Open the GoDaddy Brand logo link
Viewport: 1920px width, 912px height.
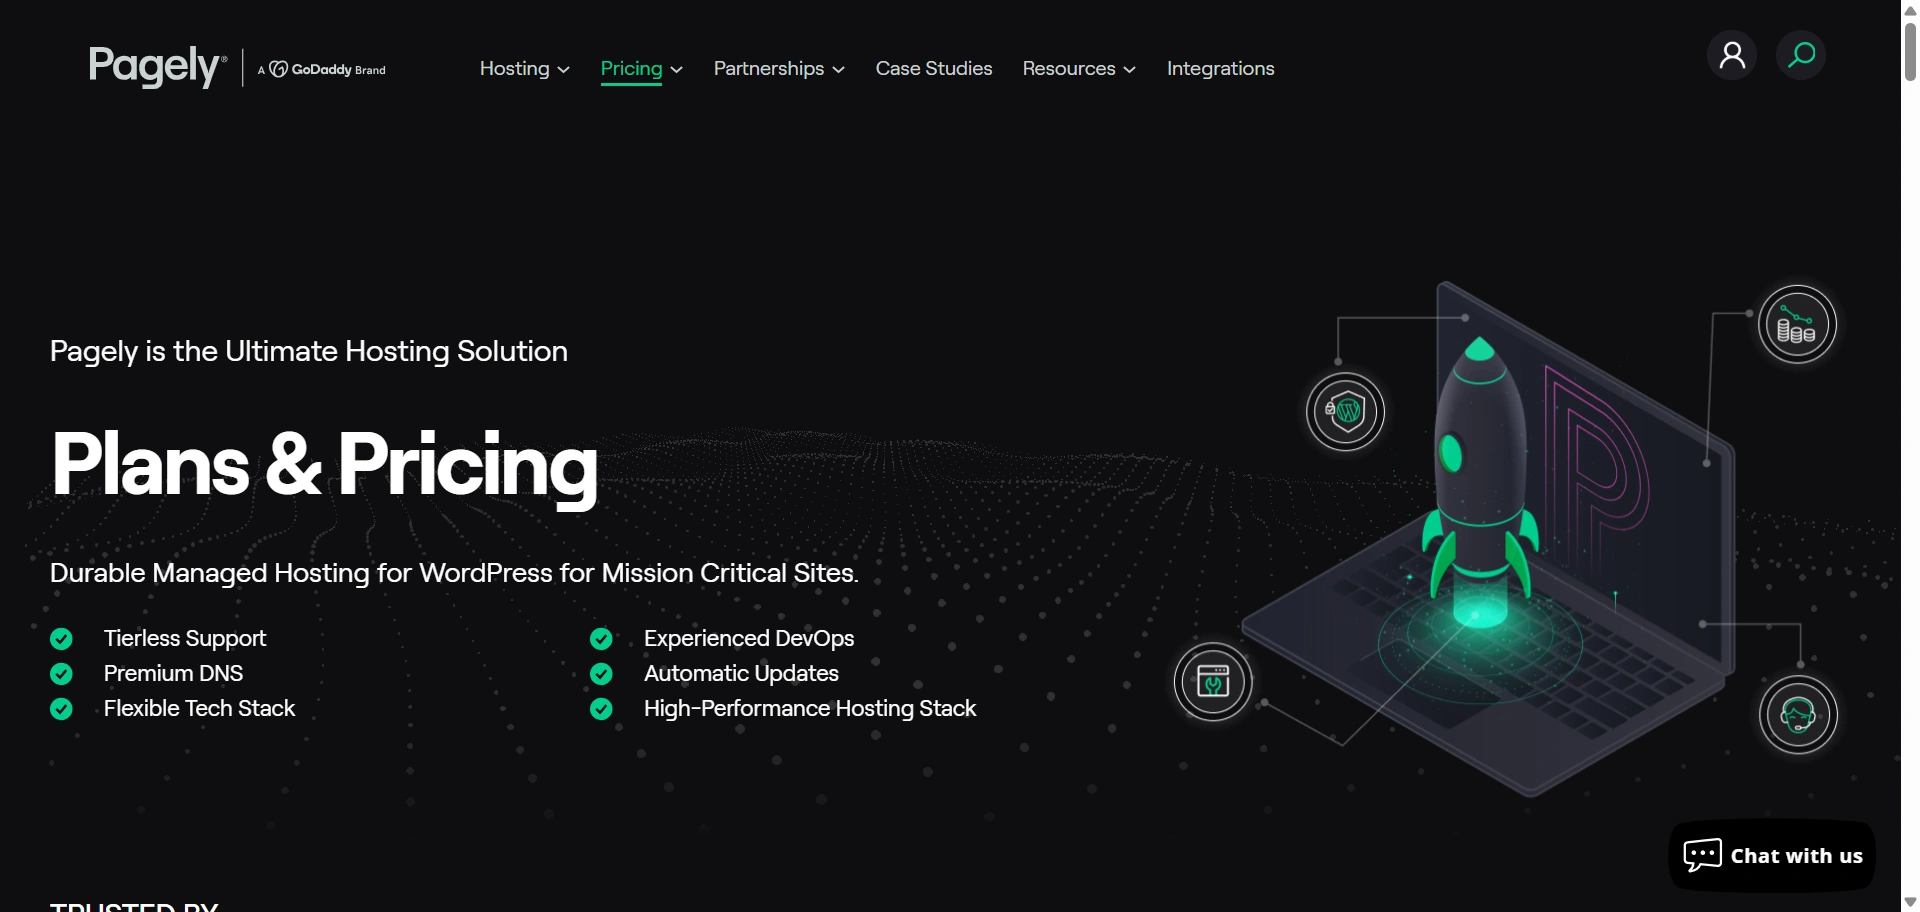tap(322, 69)
